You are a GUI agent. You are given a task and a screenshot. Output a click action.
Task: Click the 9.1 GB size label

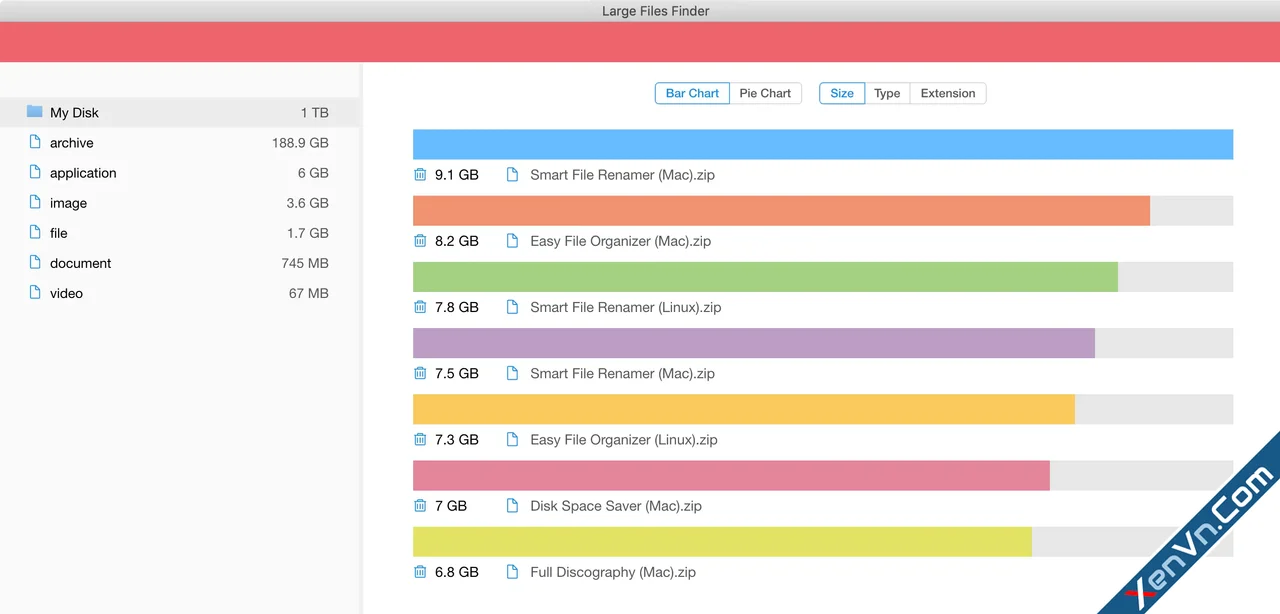[x=457, y=175]
